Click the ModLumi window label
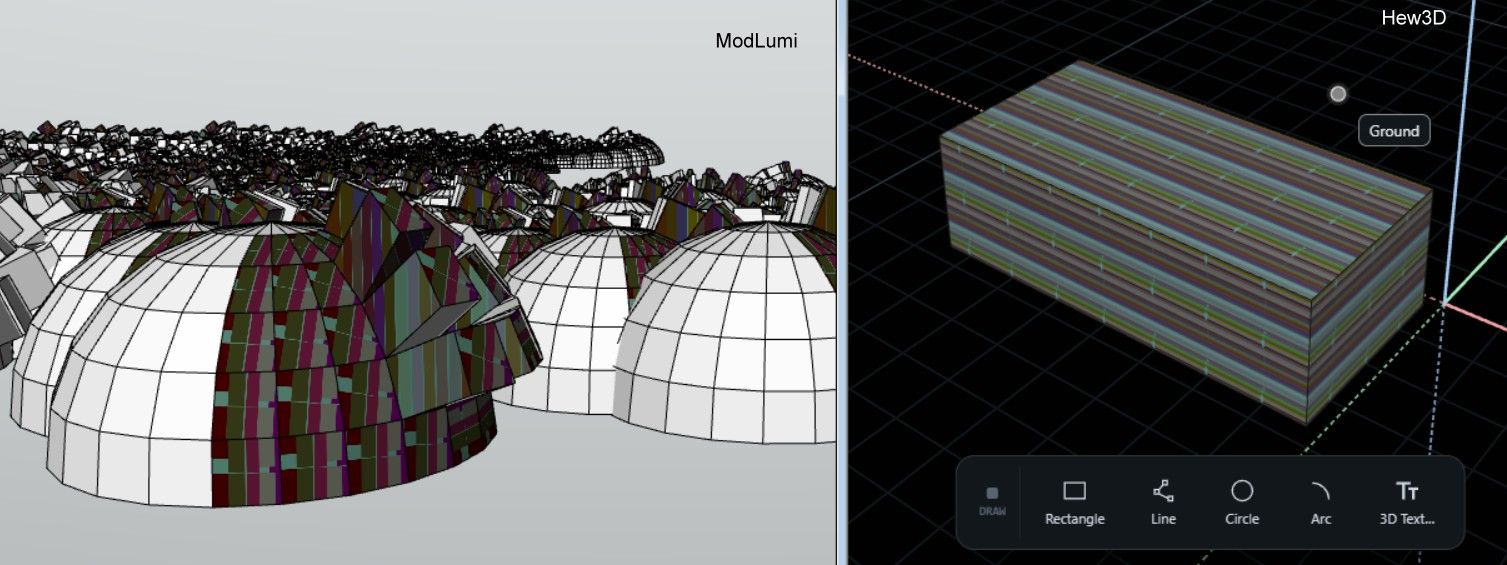 click(756, 41)
